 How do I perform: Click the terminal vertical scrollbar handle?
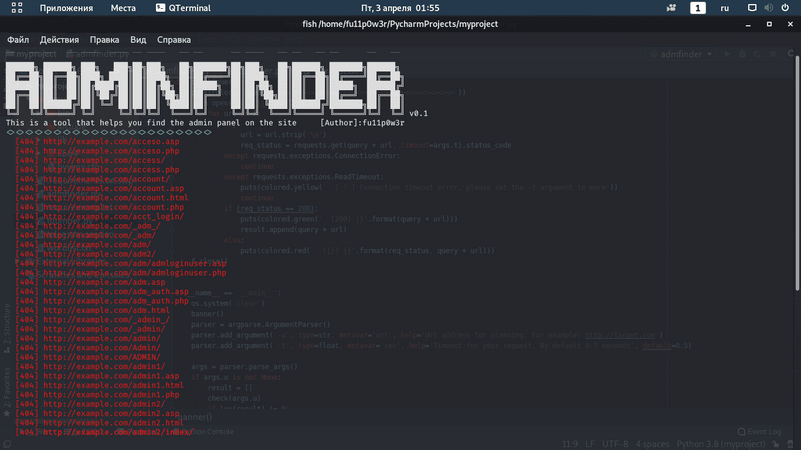[797, 174]
